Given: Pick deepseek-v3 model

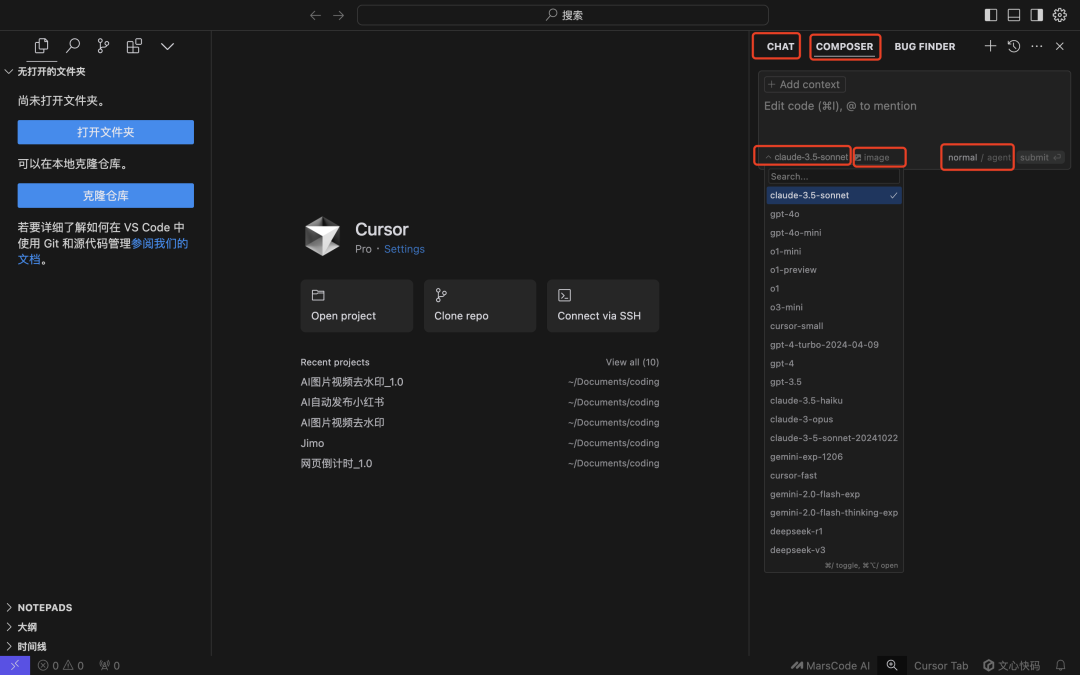Looking at the screenshot, I should tap(833, 550).
